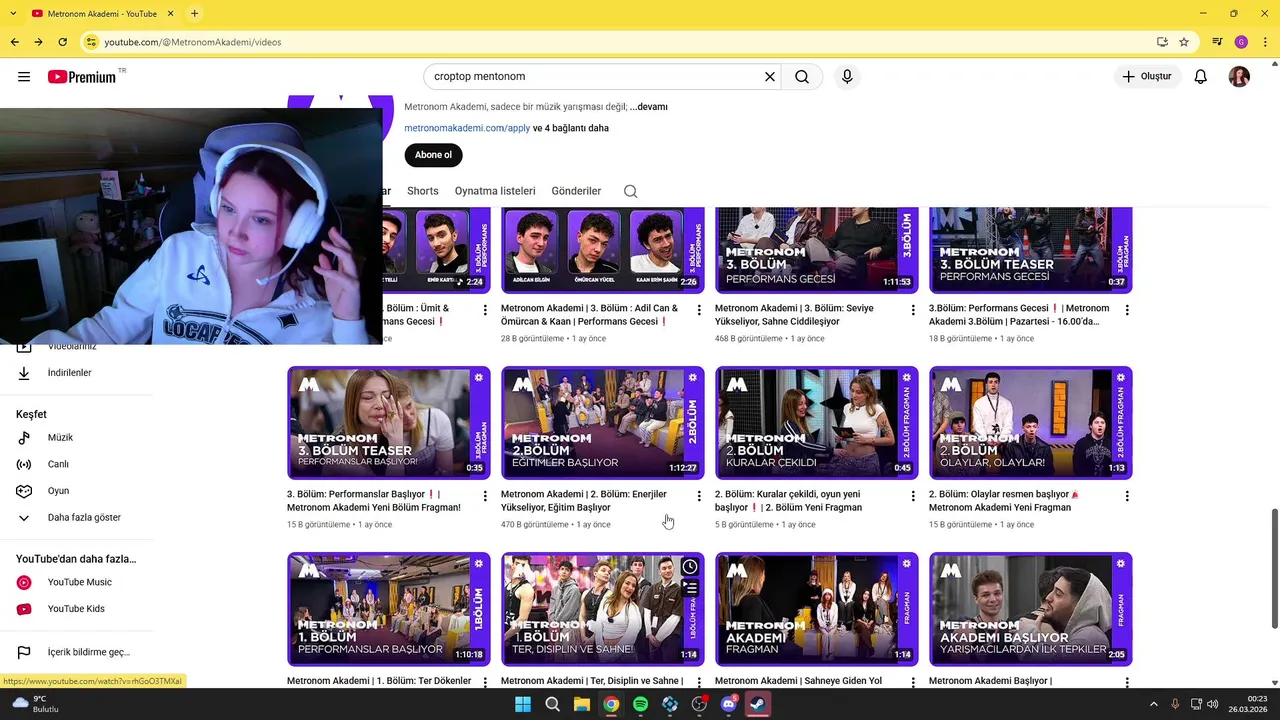Open YouTube Kids from sidebar
Image resolution: width=1280 pixels, height=720 pixels.
(x=76, y=609)
